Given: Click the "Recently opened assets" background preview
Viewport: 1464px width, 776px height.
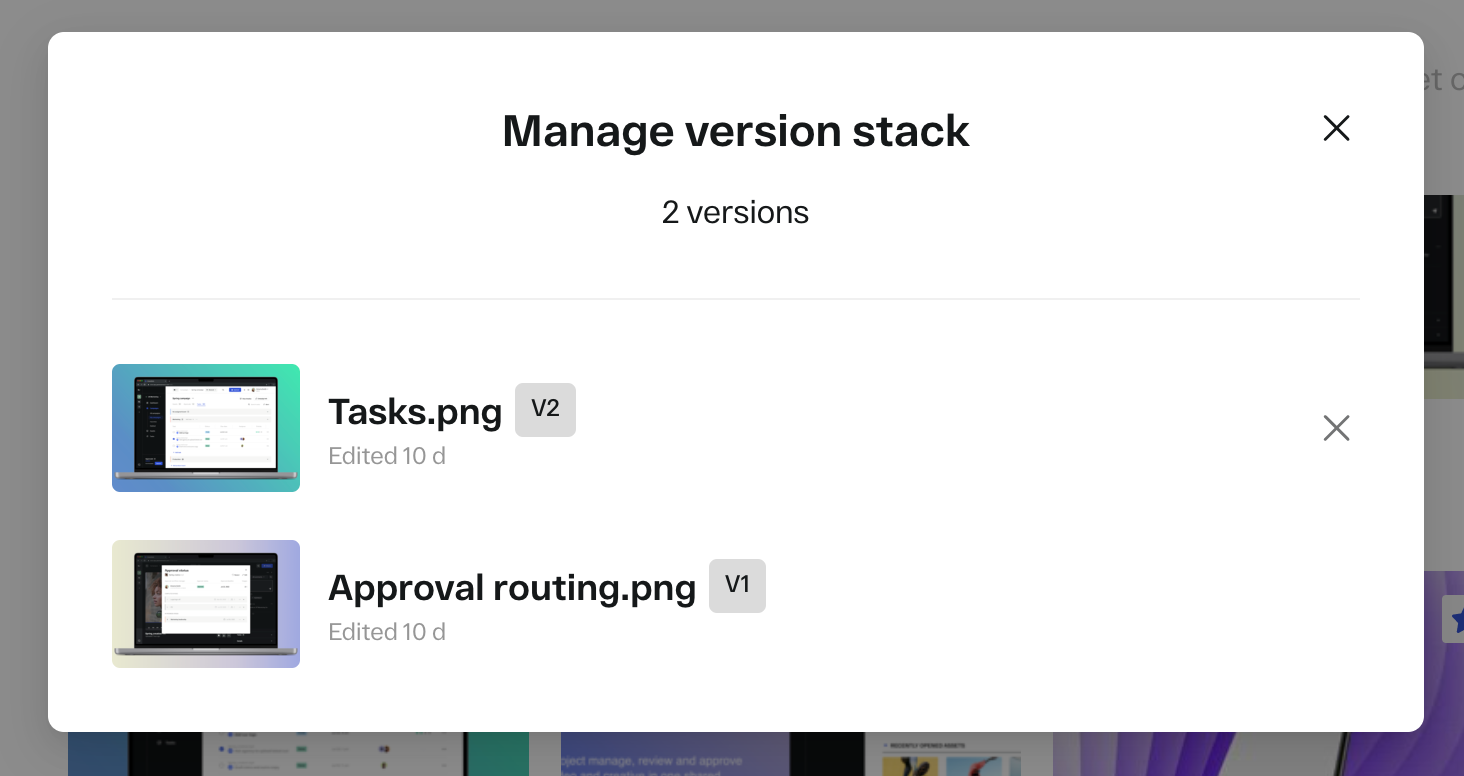Looking at the screenshot, I should point(960,753).
